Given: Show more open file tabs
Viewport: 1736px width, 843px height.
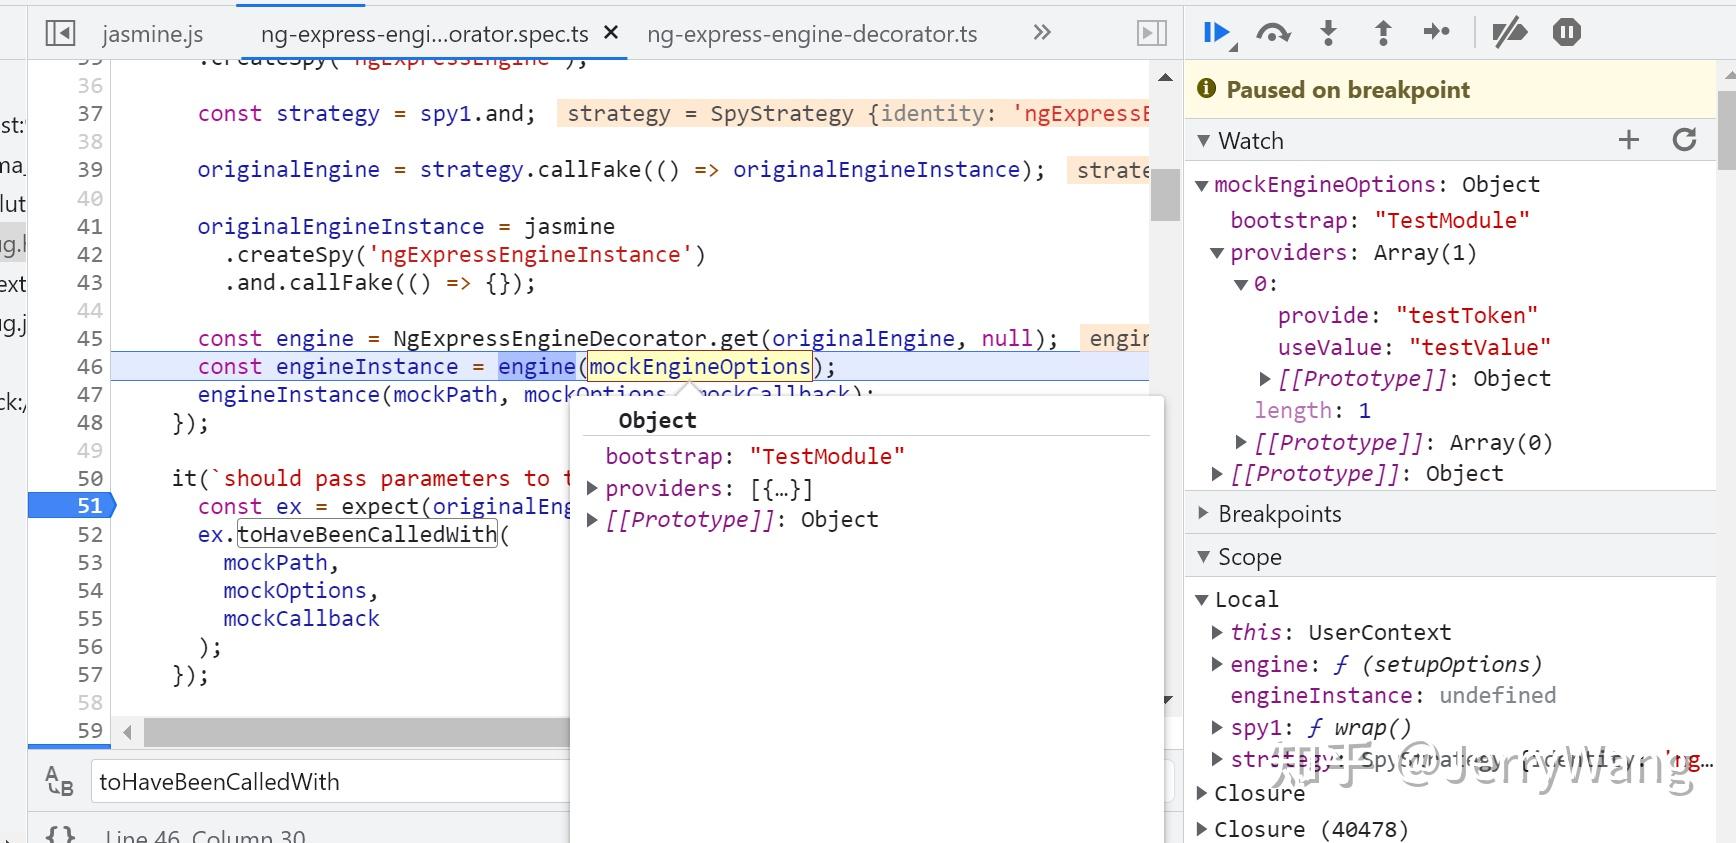Looking at the screenshot, I should (1041, 33).
